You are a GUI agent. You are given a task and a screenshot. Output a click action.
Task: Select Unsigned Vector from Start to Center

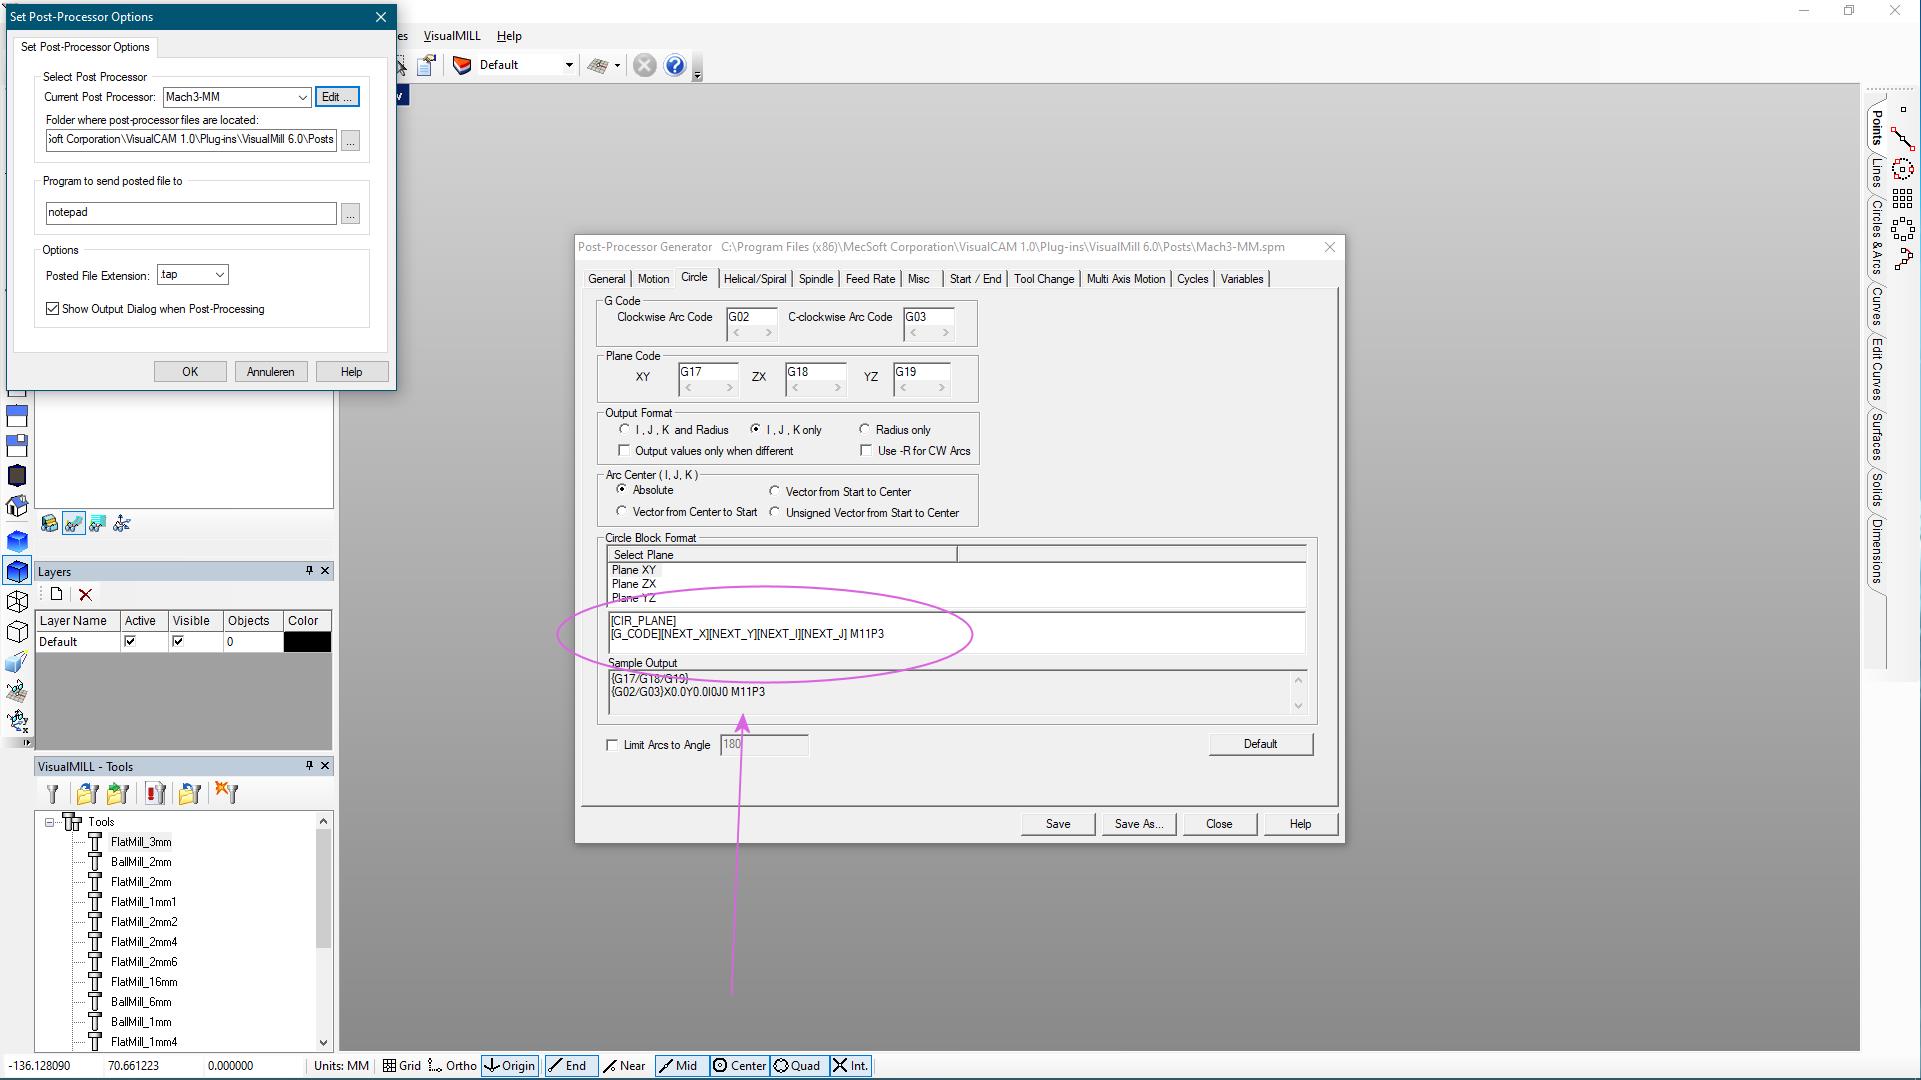[x=774, y=513]
